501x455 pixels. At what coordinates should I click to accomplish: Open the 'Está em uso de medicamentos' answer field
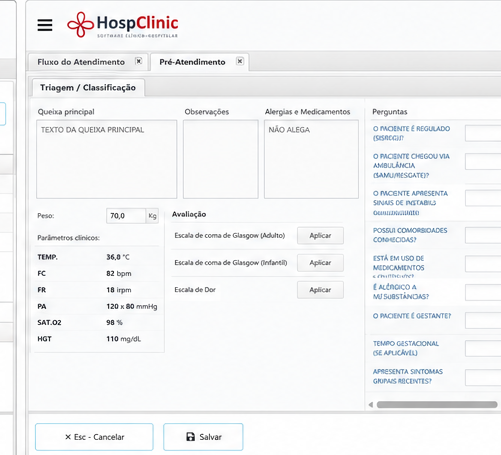coord(483,264)
